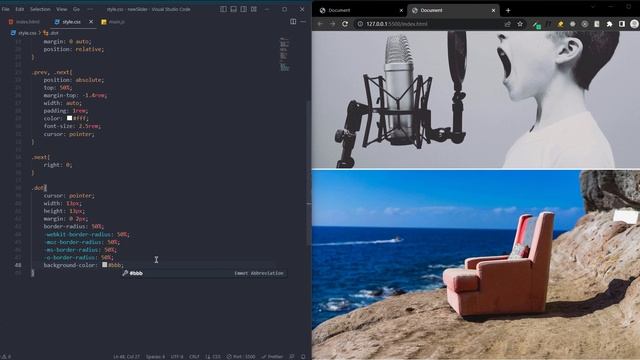Click the .prev, .next selector line

[x=52, y=72]
